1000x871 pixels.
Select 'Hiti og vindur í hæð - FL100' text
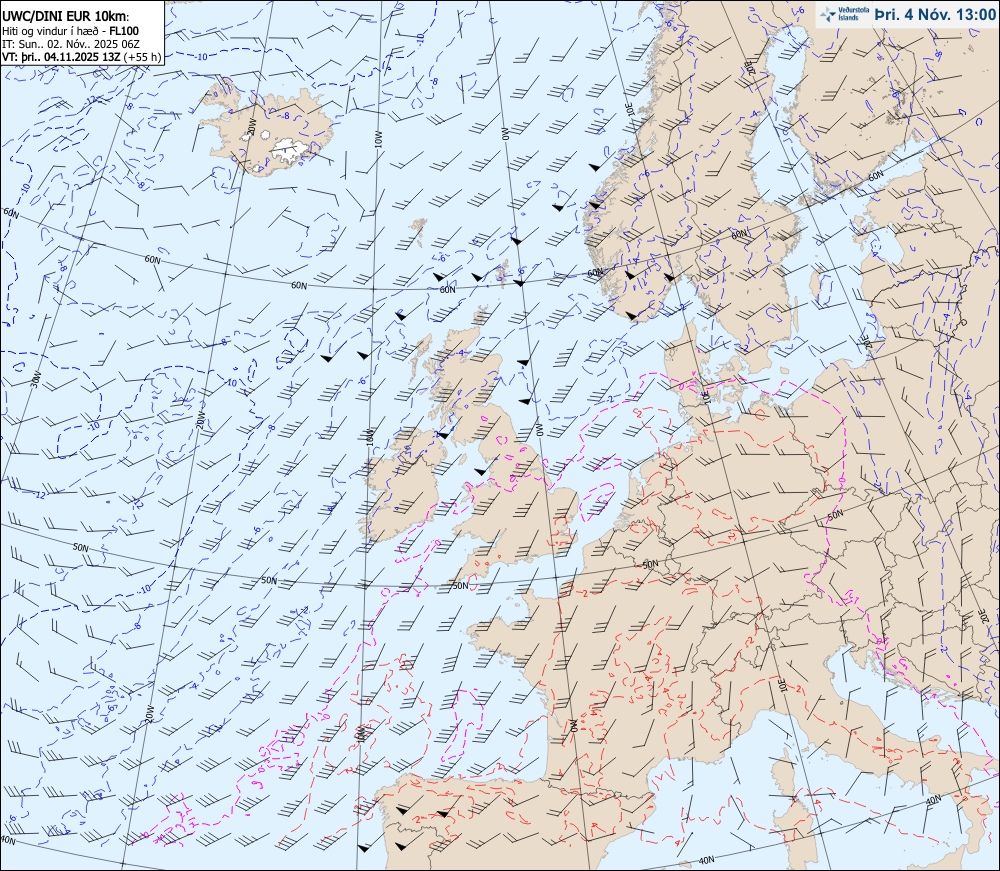(70, 31)
